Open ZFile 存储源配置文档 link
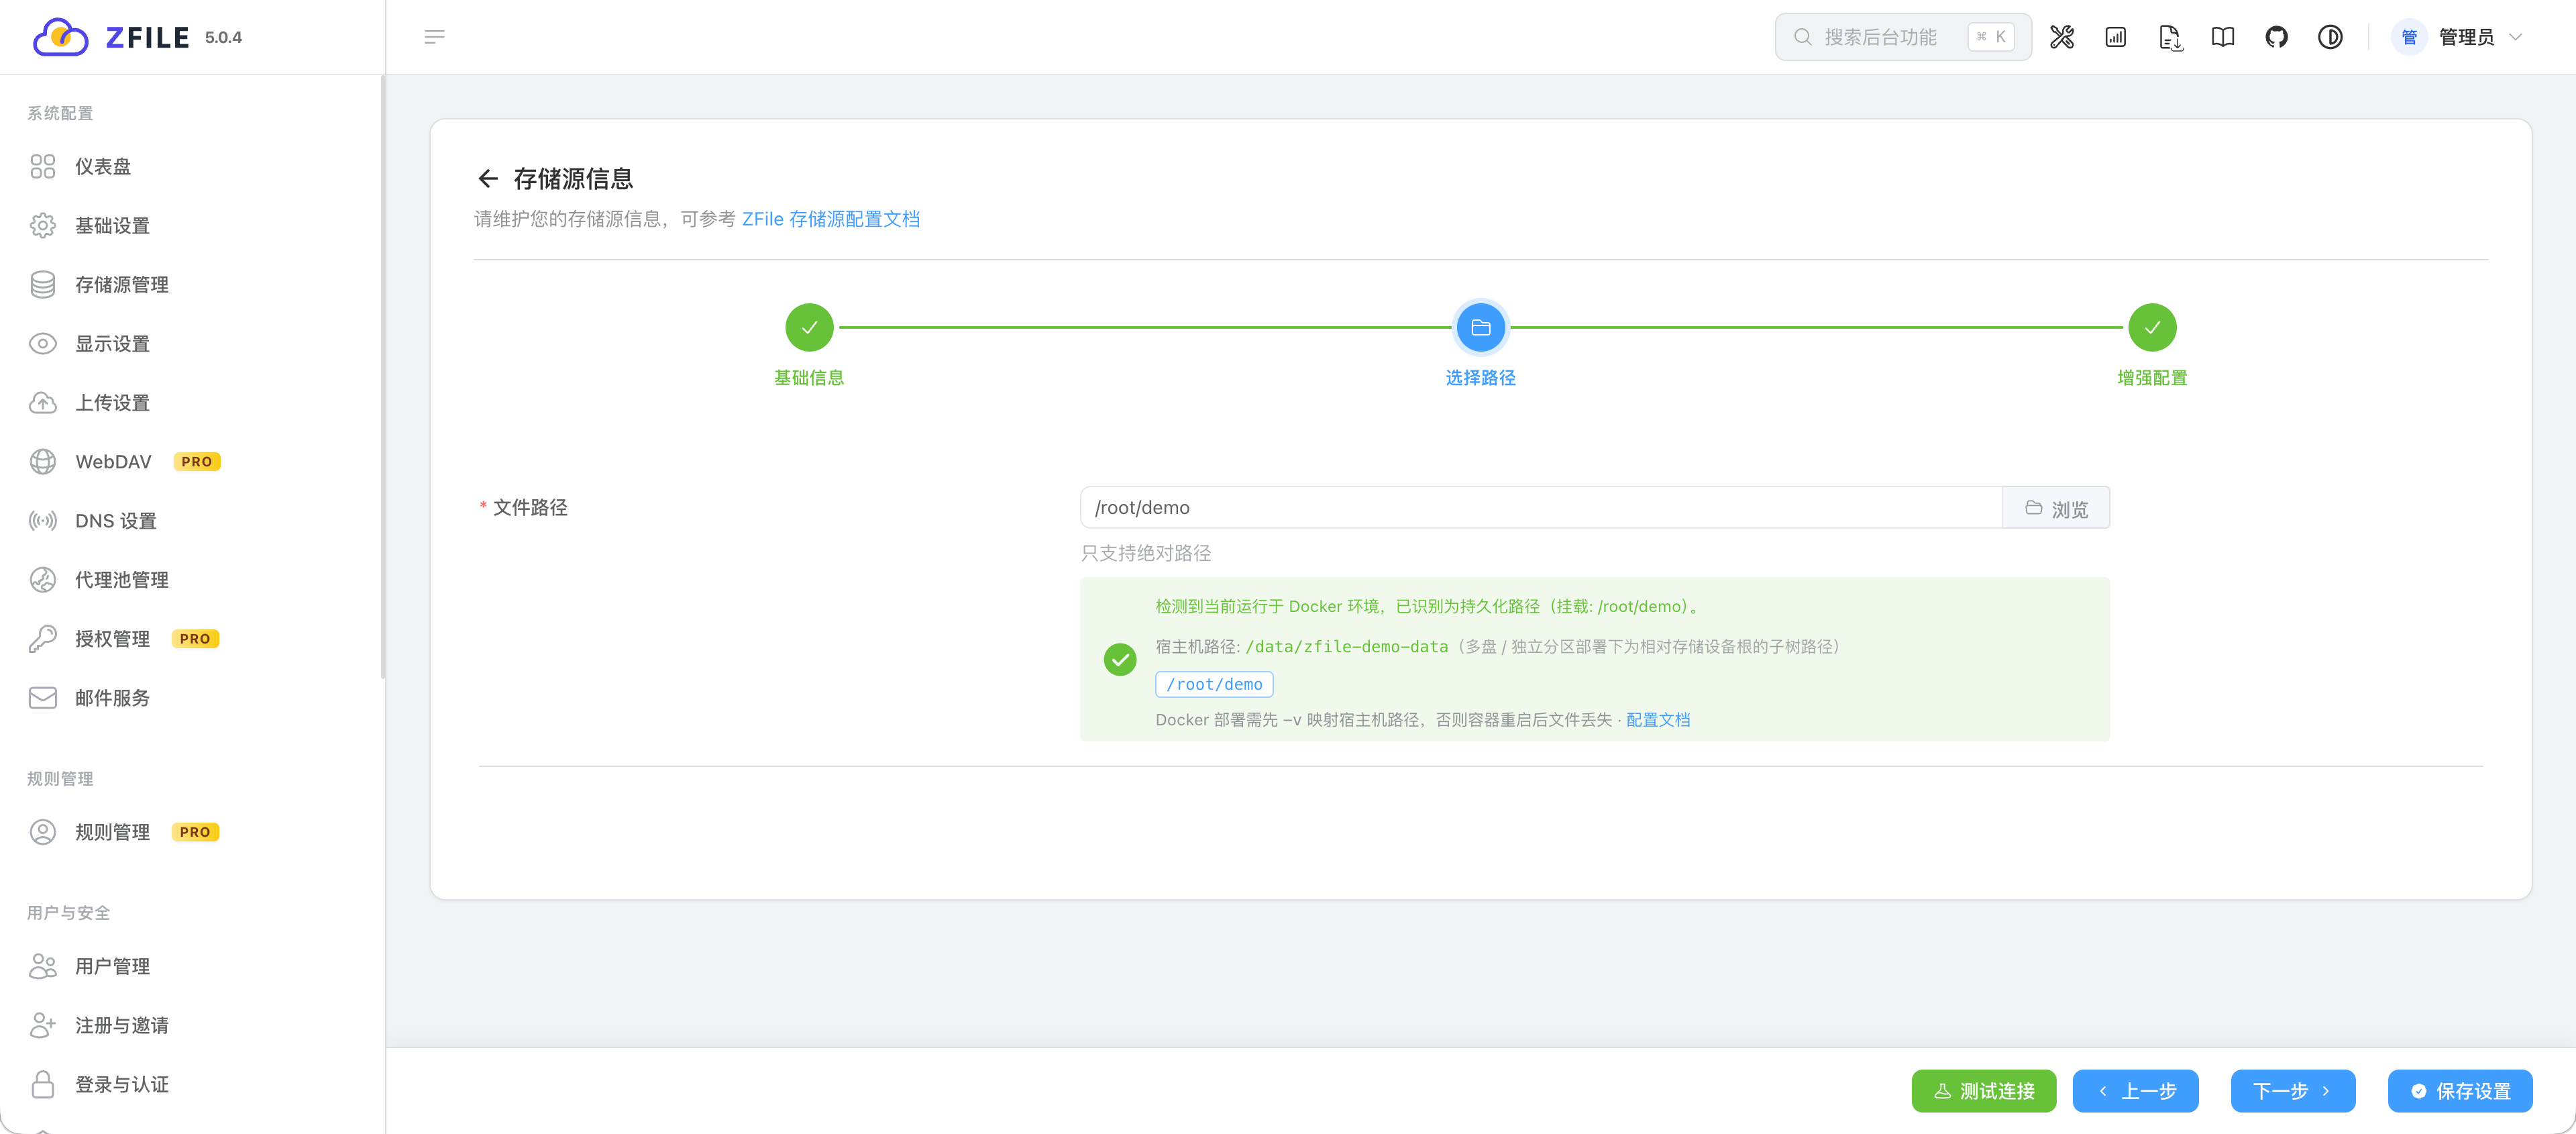This screenshot has height=1134, width=2576. pyautogui.click(x=830, y=218)
